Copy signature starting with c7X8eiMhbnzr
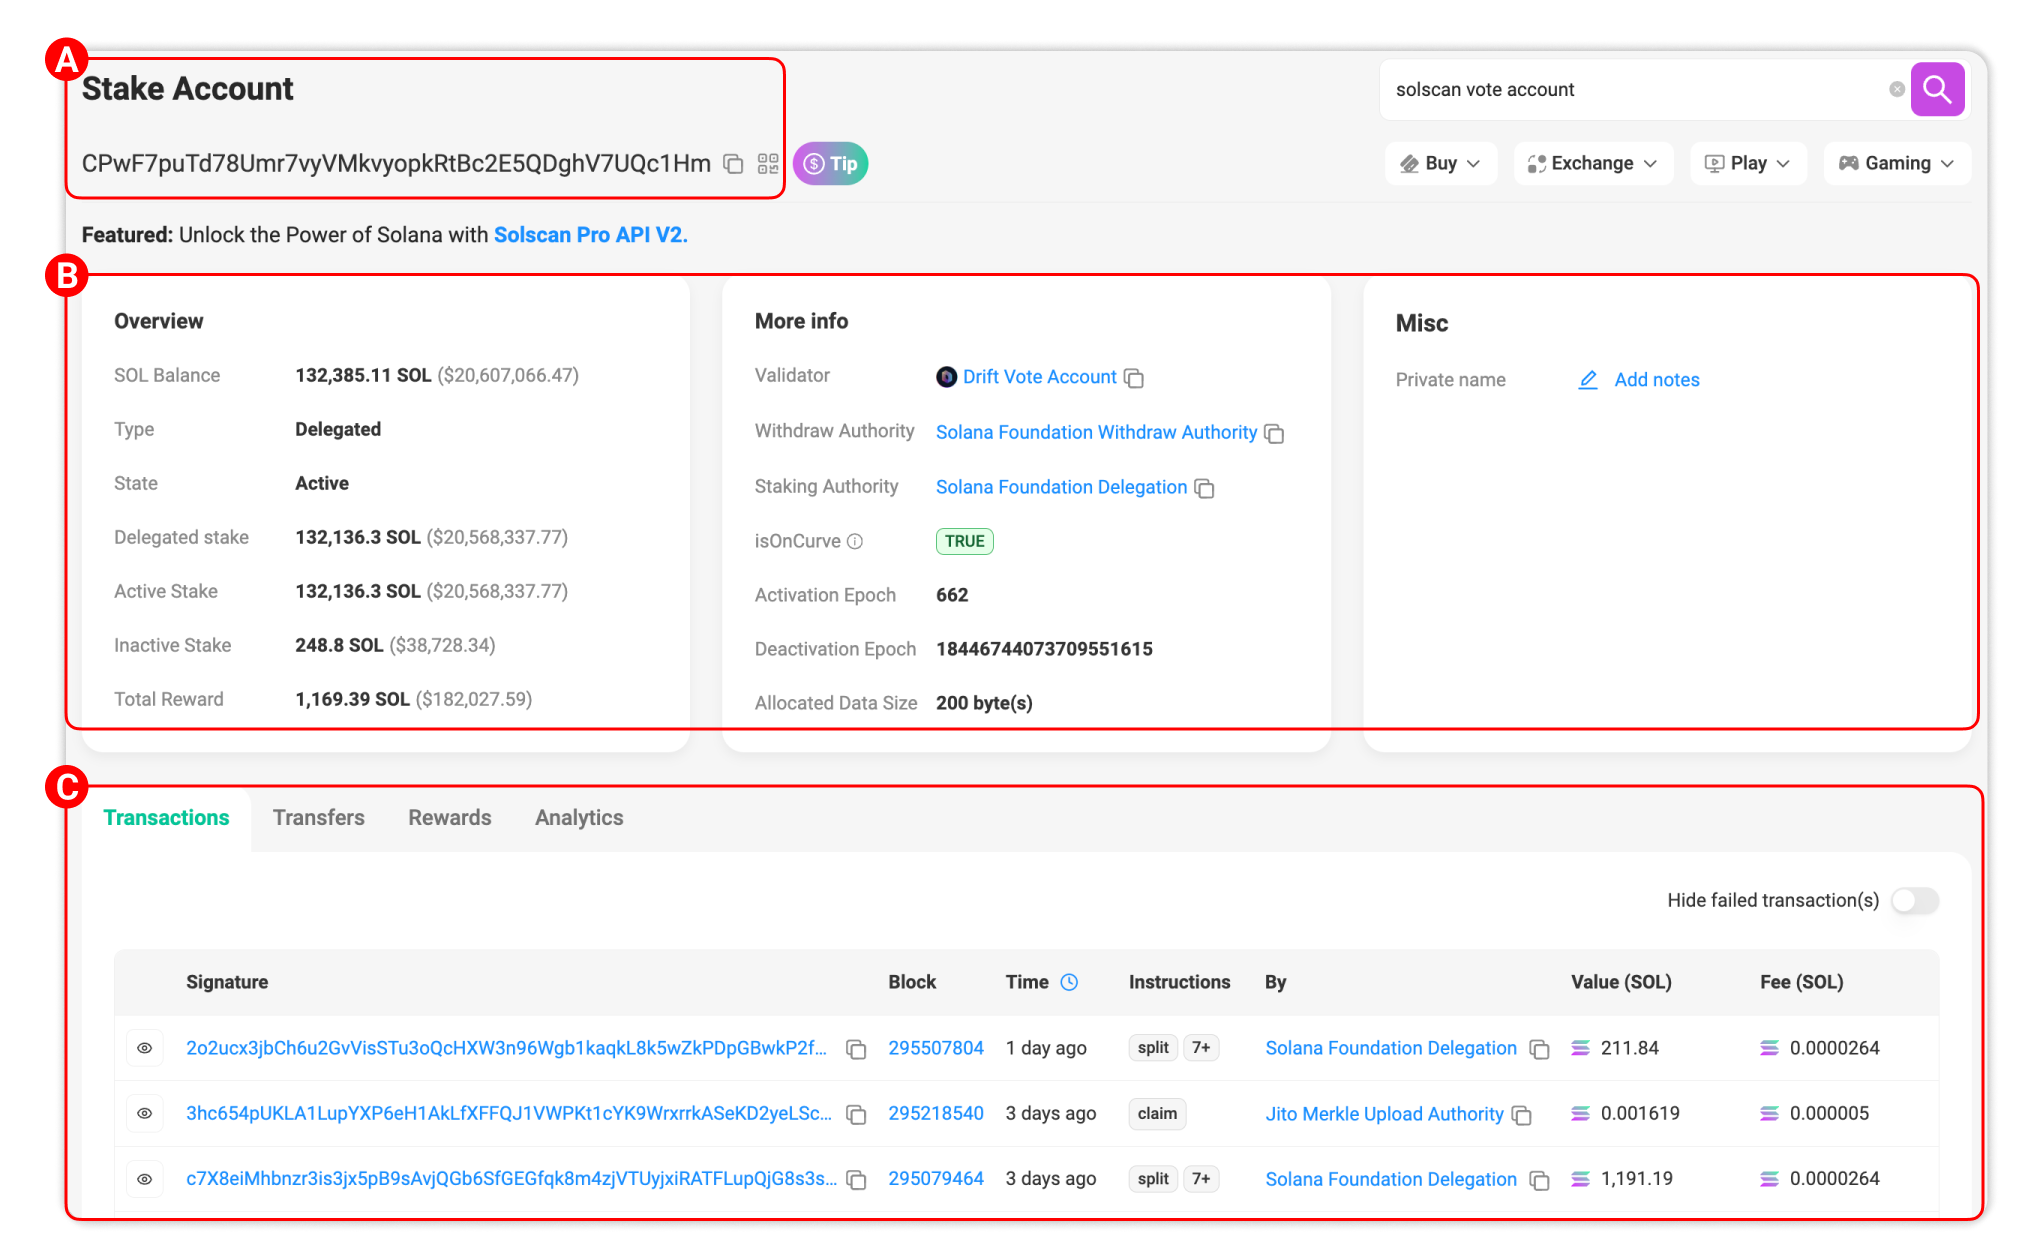 (856, 1180)
